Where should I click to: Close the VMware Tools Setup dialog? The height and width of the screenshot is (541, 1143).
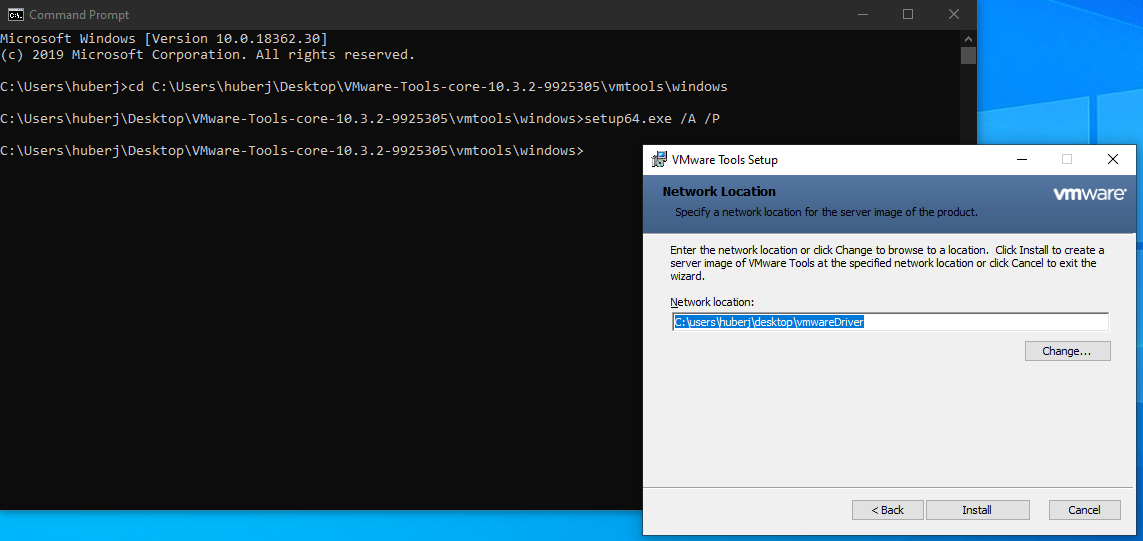click(1112, 160)
